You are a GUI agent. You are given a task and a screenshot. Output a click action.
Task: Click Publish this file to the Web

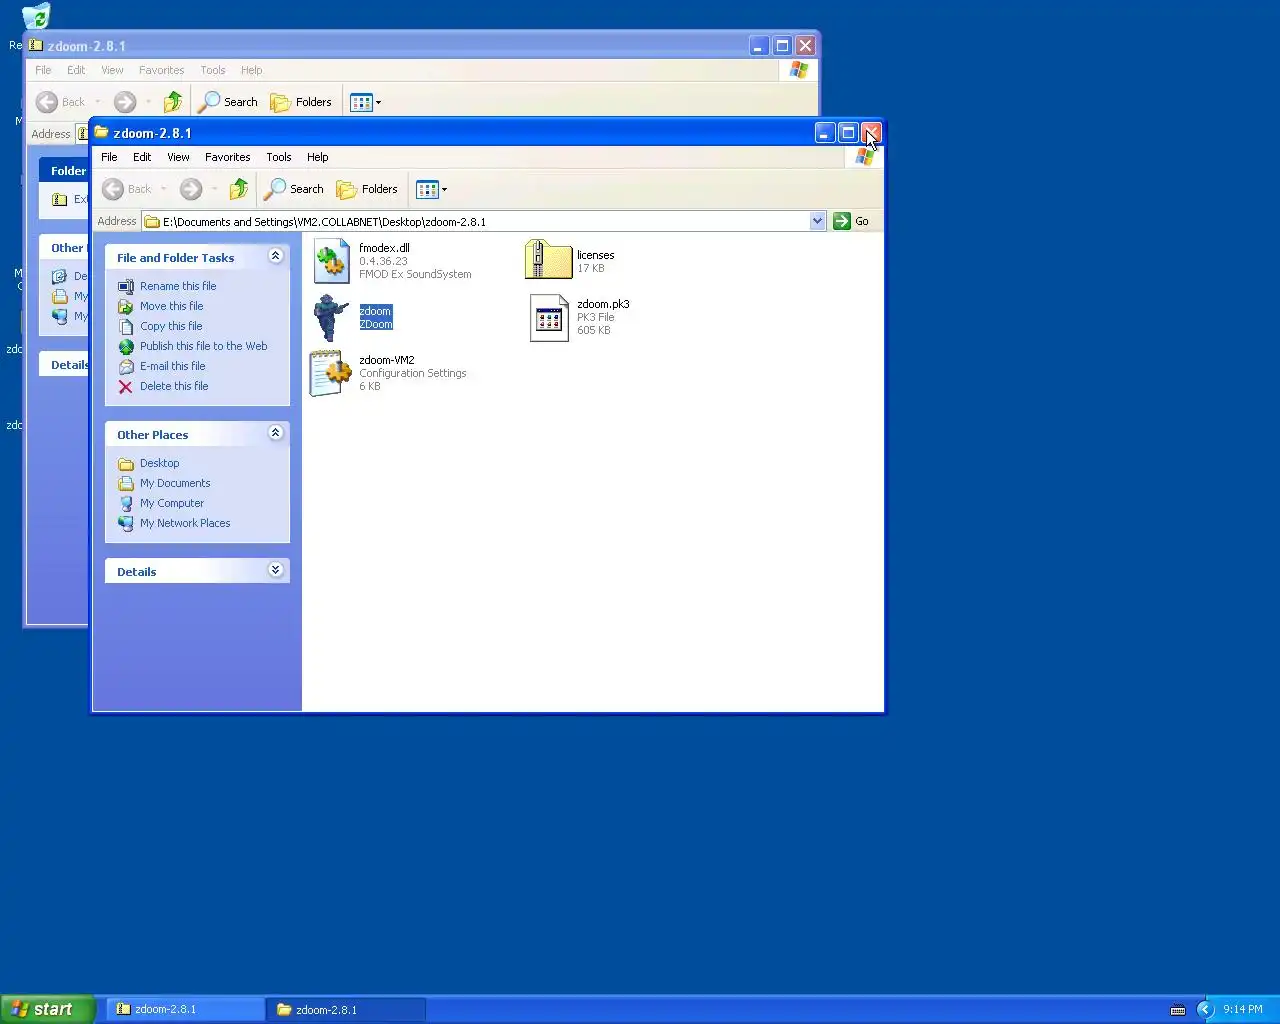(x=204, y=346)
